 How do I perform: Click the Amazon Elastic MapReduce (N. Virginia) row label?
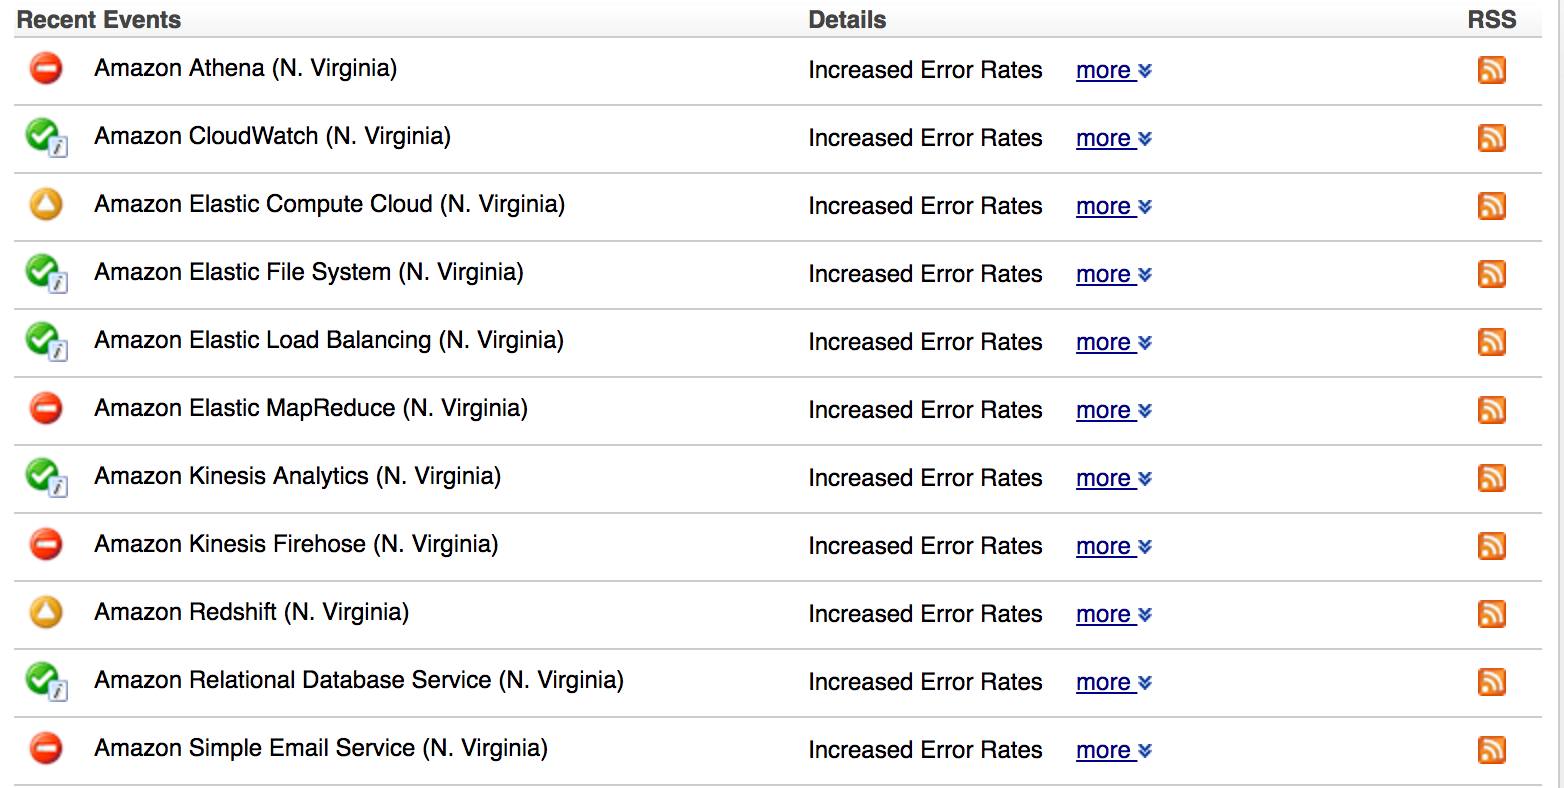(310, 409)
